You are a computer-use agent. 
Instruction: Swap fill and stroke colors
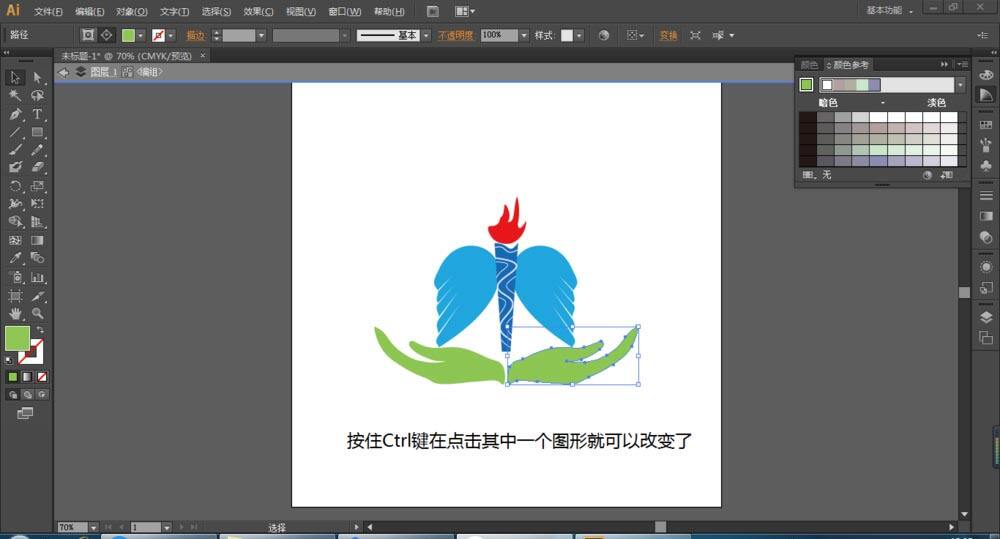(40, 330)
